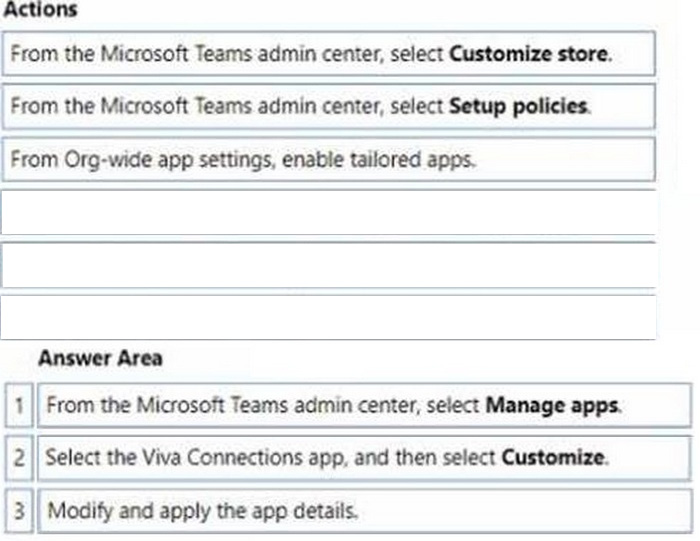Click the last empty slot in Actions
This screenshot has height=541, width=700.
[x=329, y=317]
